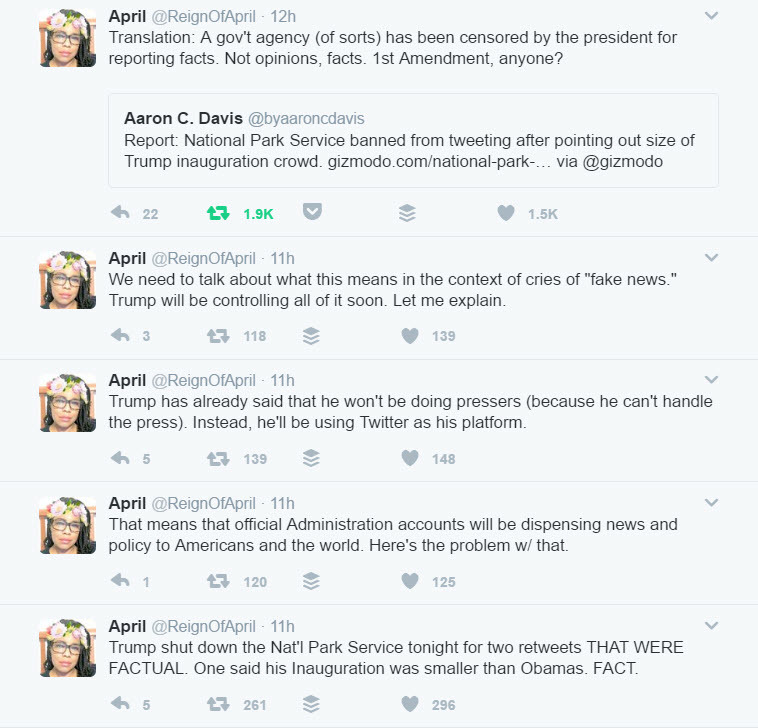Open the chevron menu on the "Translation" tweet
The width and height of the screenshot is (758, 728).
click(x=711, y=16)
